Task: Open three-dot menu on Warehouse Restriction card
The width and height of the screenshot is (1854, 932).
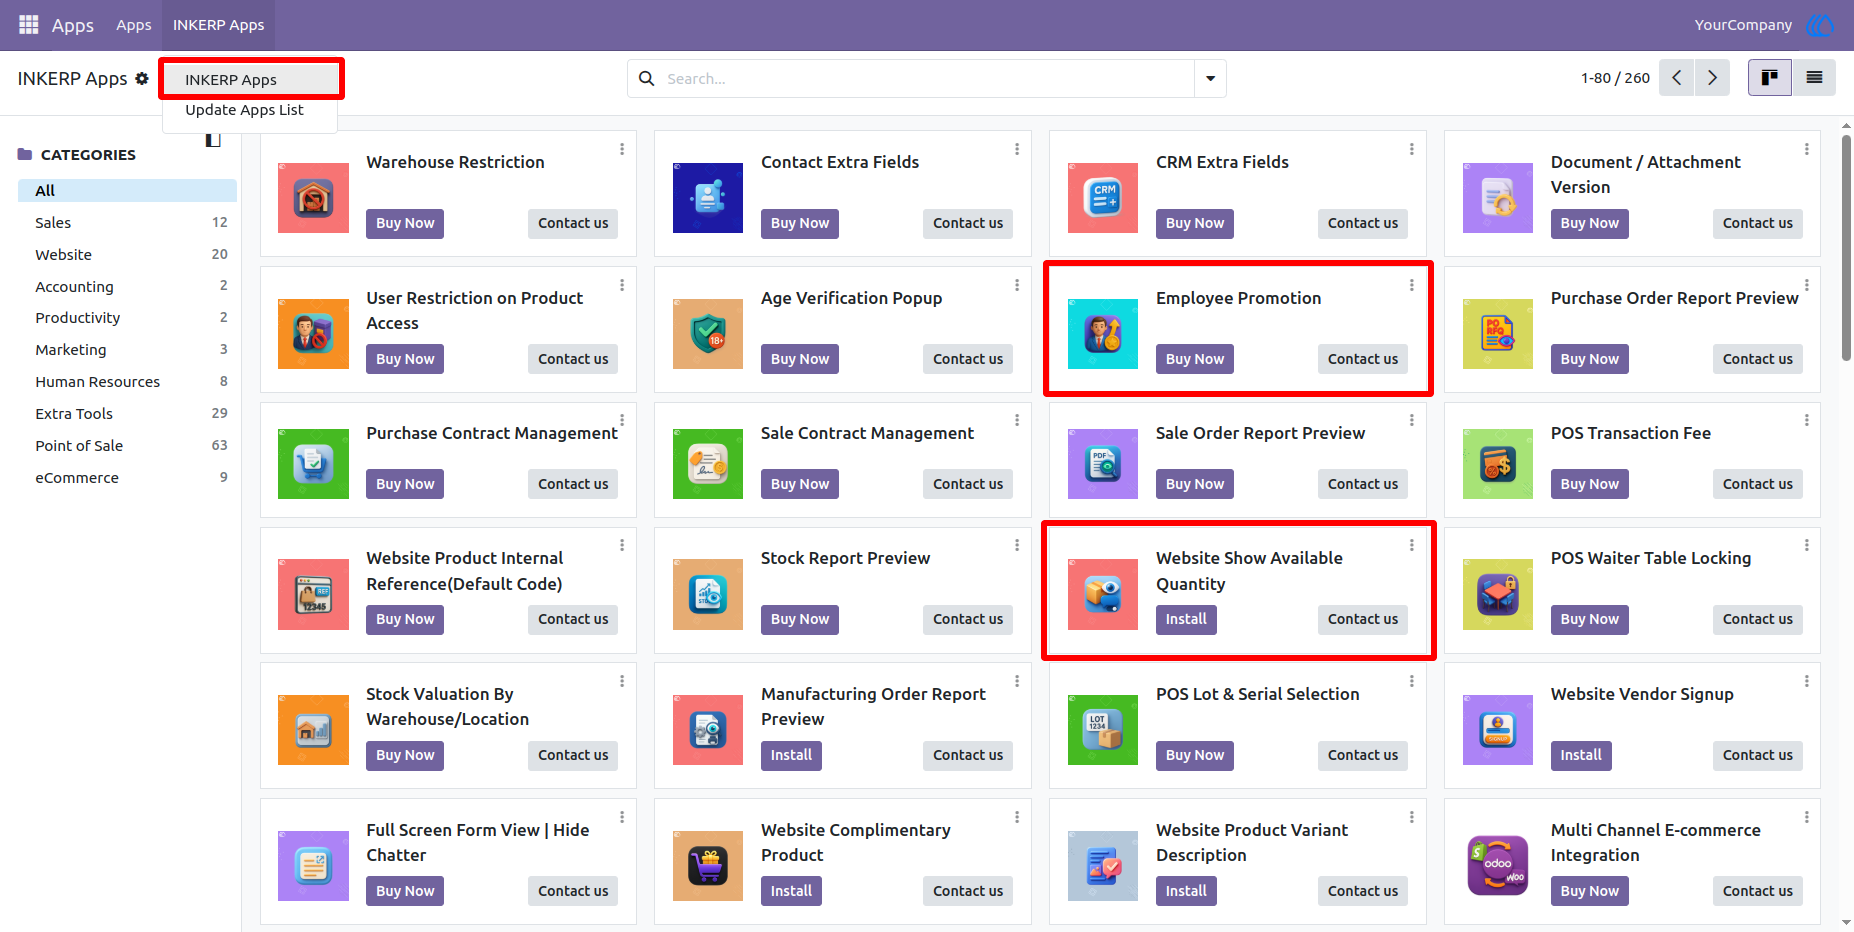Action: (x=622, y=149)
